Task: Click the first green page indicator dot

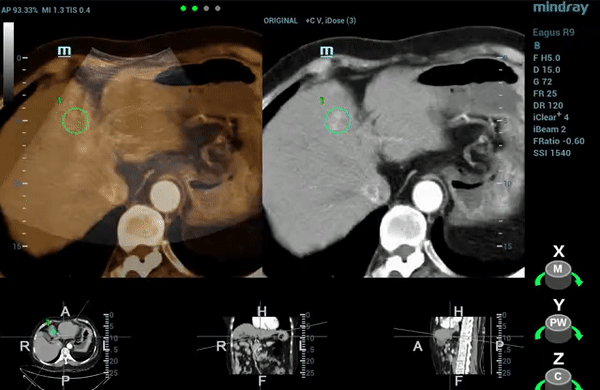Action: [183, 8]
